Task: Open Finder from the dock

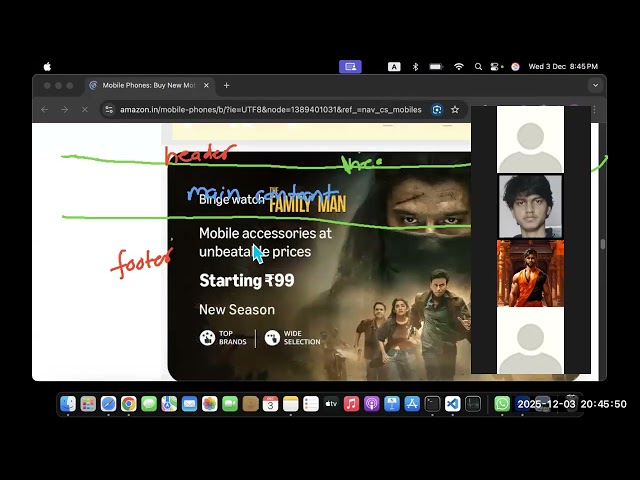Action: point(68,404)
